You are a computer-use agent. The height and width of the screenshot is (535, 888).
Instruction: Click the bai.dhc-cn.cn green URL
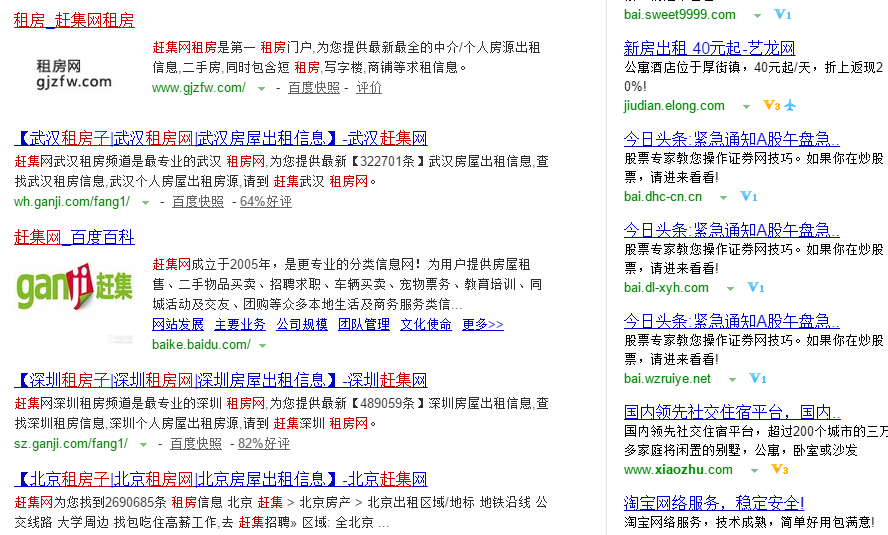click(x=663, y=196)
